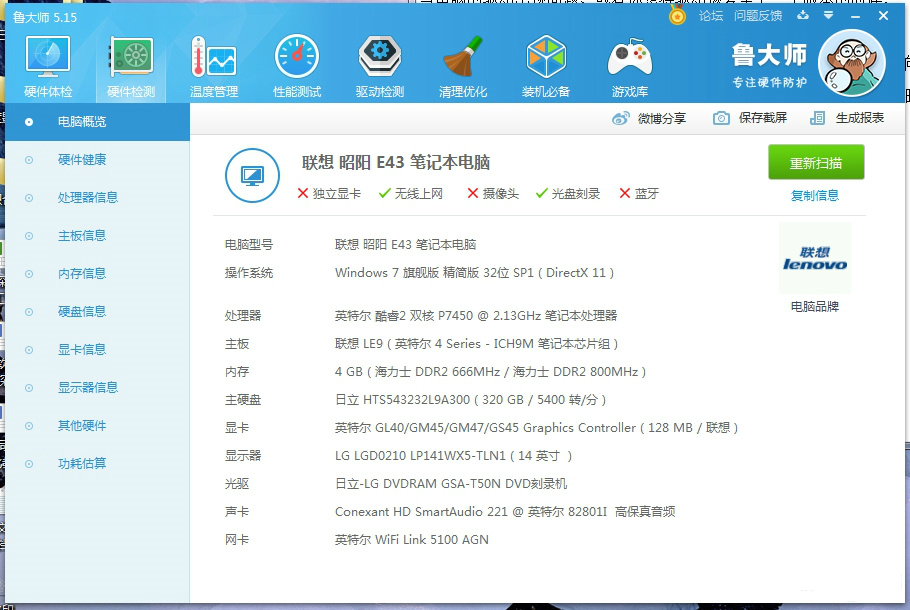Click the gold medal icon in title bar
Viewport: 910px width, 610px height.
[x=677, y=15]
